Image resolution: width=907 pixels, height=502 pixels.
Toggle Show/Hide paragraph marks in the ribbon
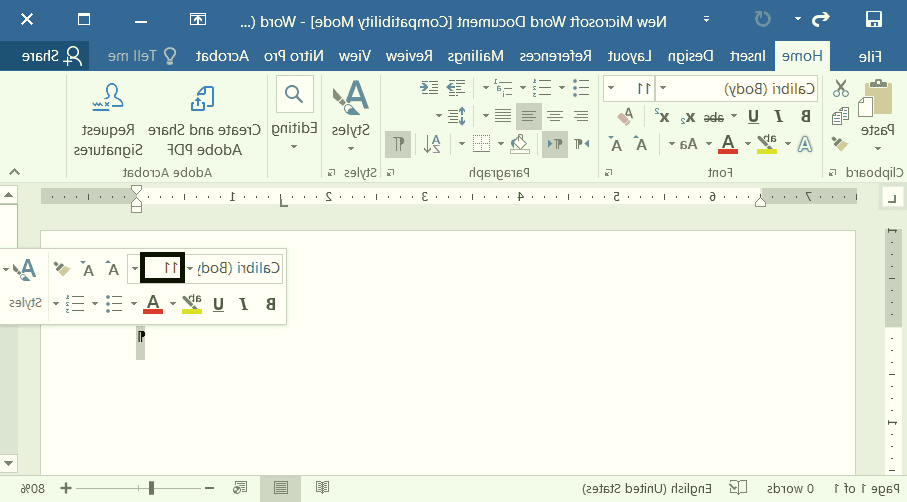click(x=398, y=144)
